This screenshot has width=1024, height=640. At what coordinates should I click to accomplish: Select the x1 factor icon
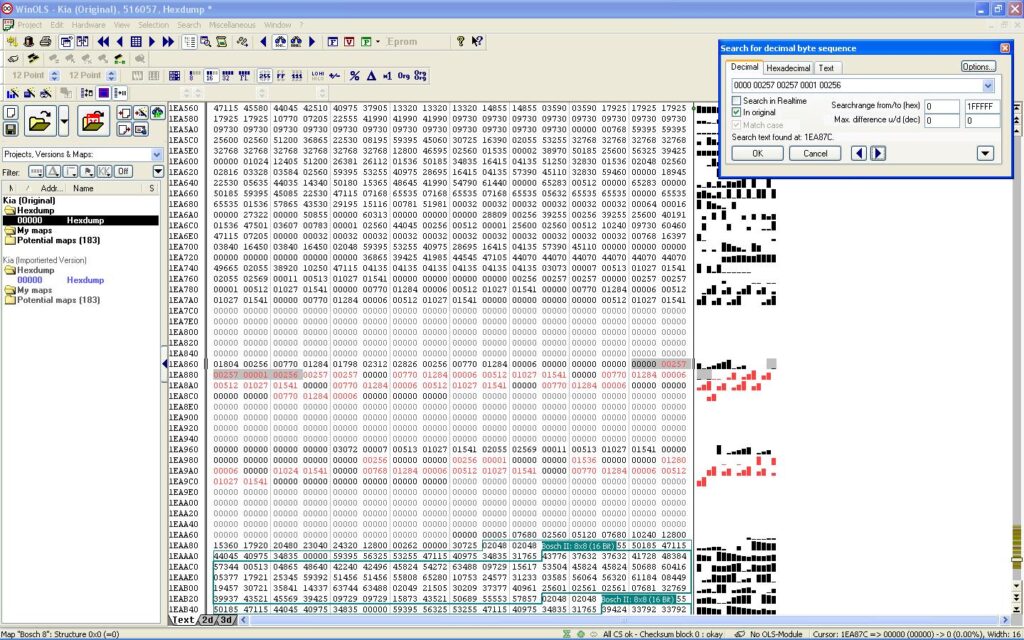pyautogui.click(x=387, y=76)
